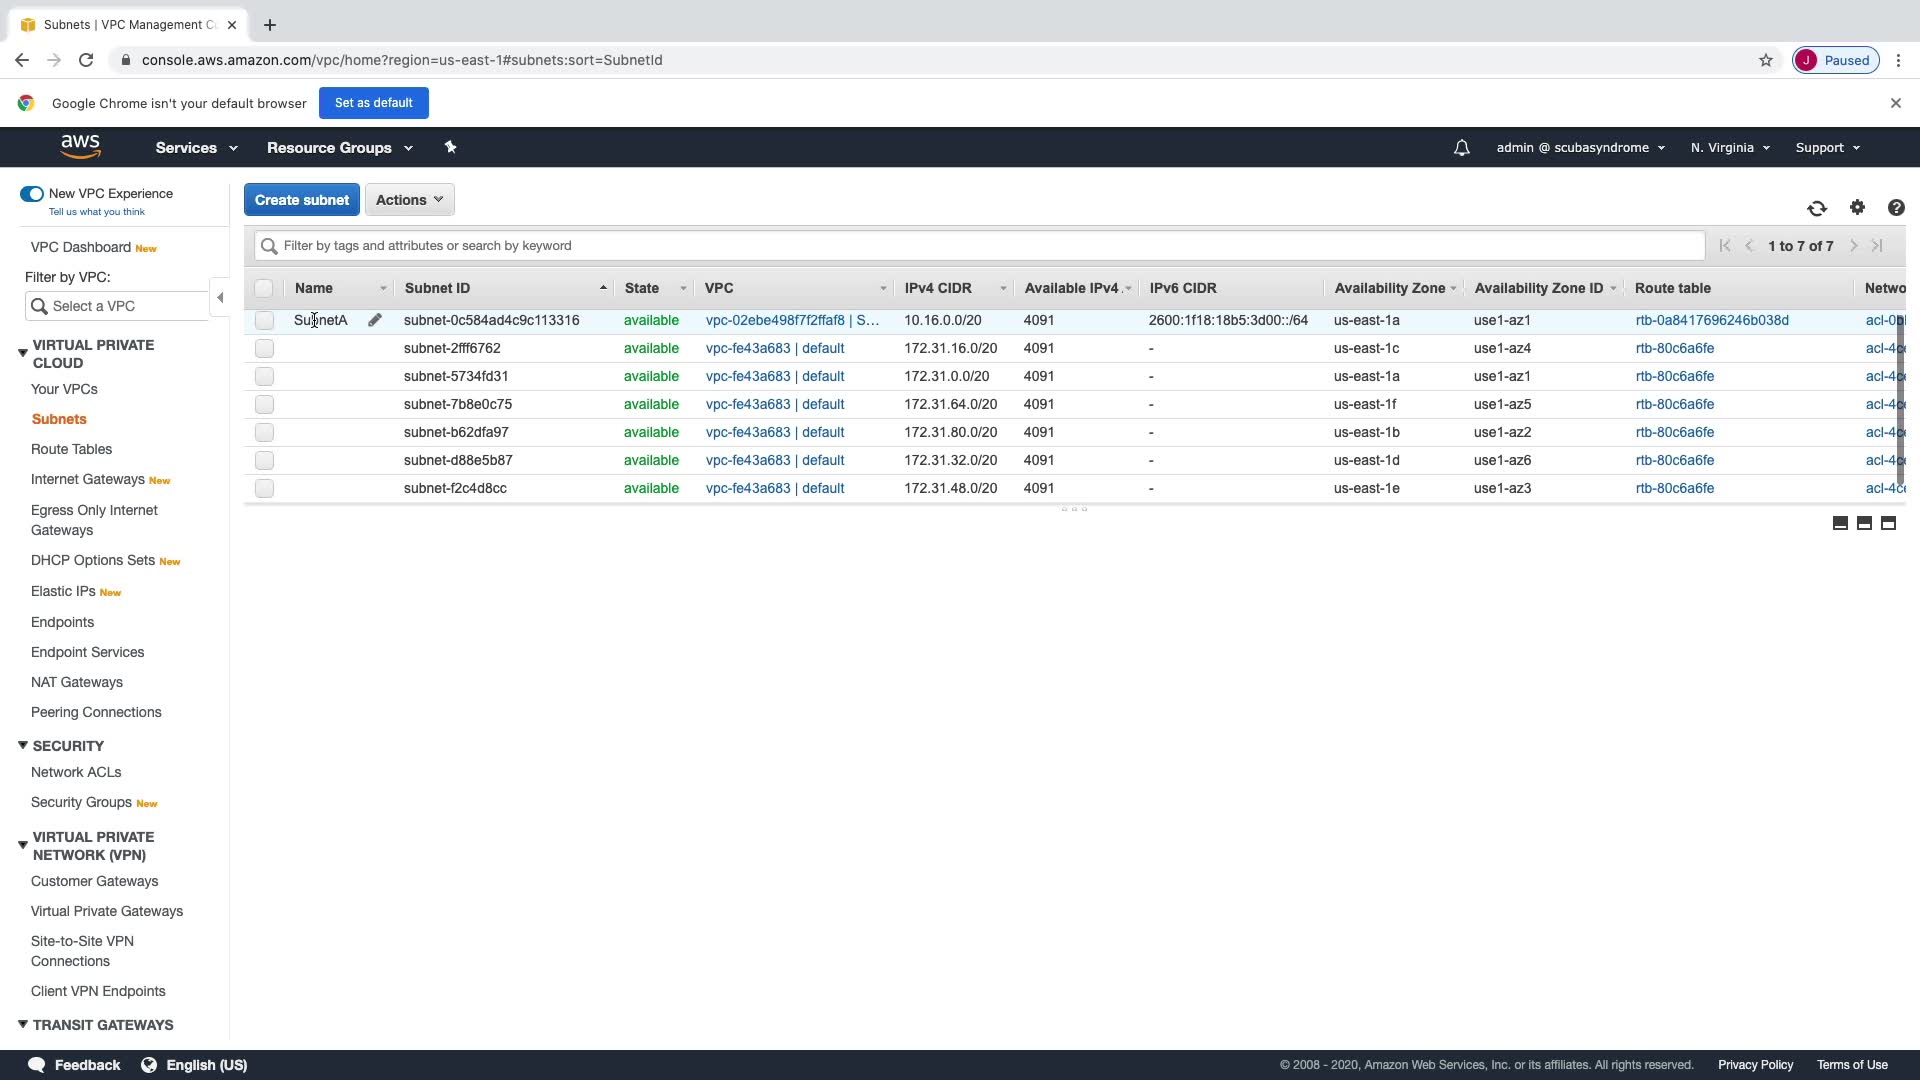The image size is (1920, 1080).
Task: Collapse the SECURITY sidebar section
Action: click(23, 746)
